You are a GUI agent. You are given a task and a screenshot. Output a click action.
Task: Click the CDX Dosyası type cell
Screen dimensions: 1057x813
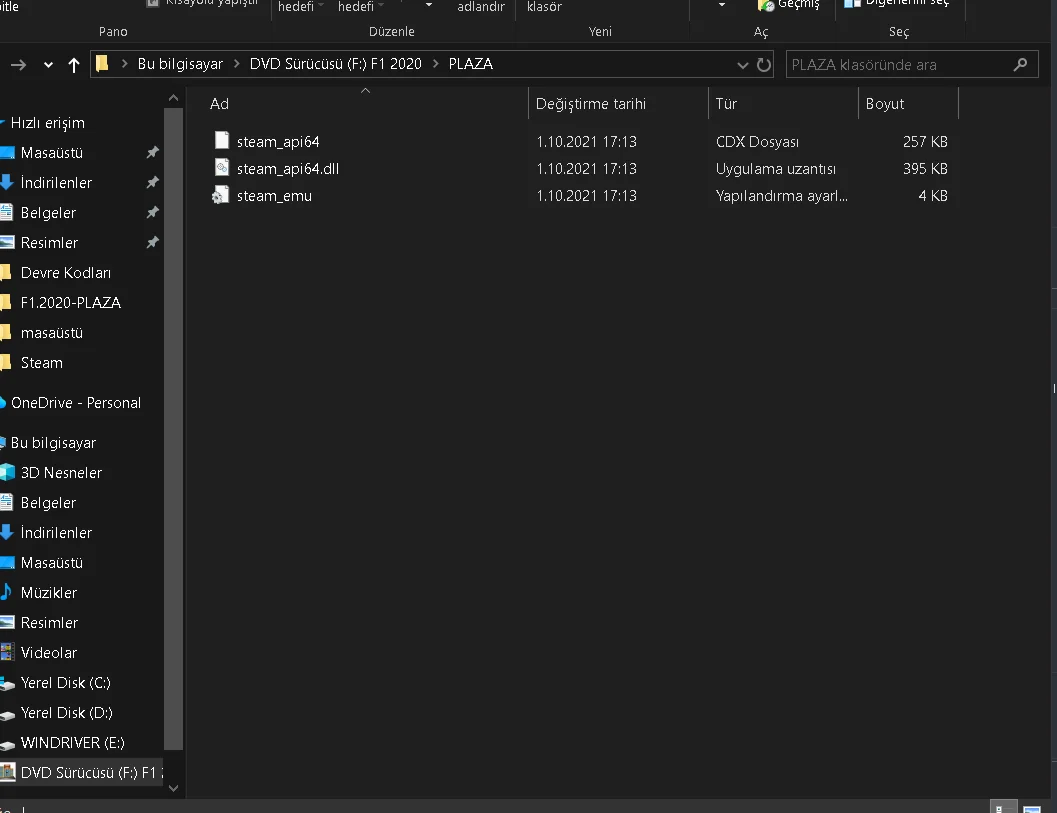pyautogui.click(x=757, y=142)
